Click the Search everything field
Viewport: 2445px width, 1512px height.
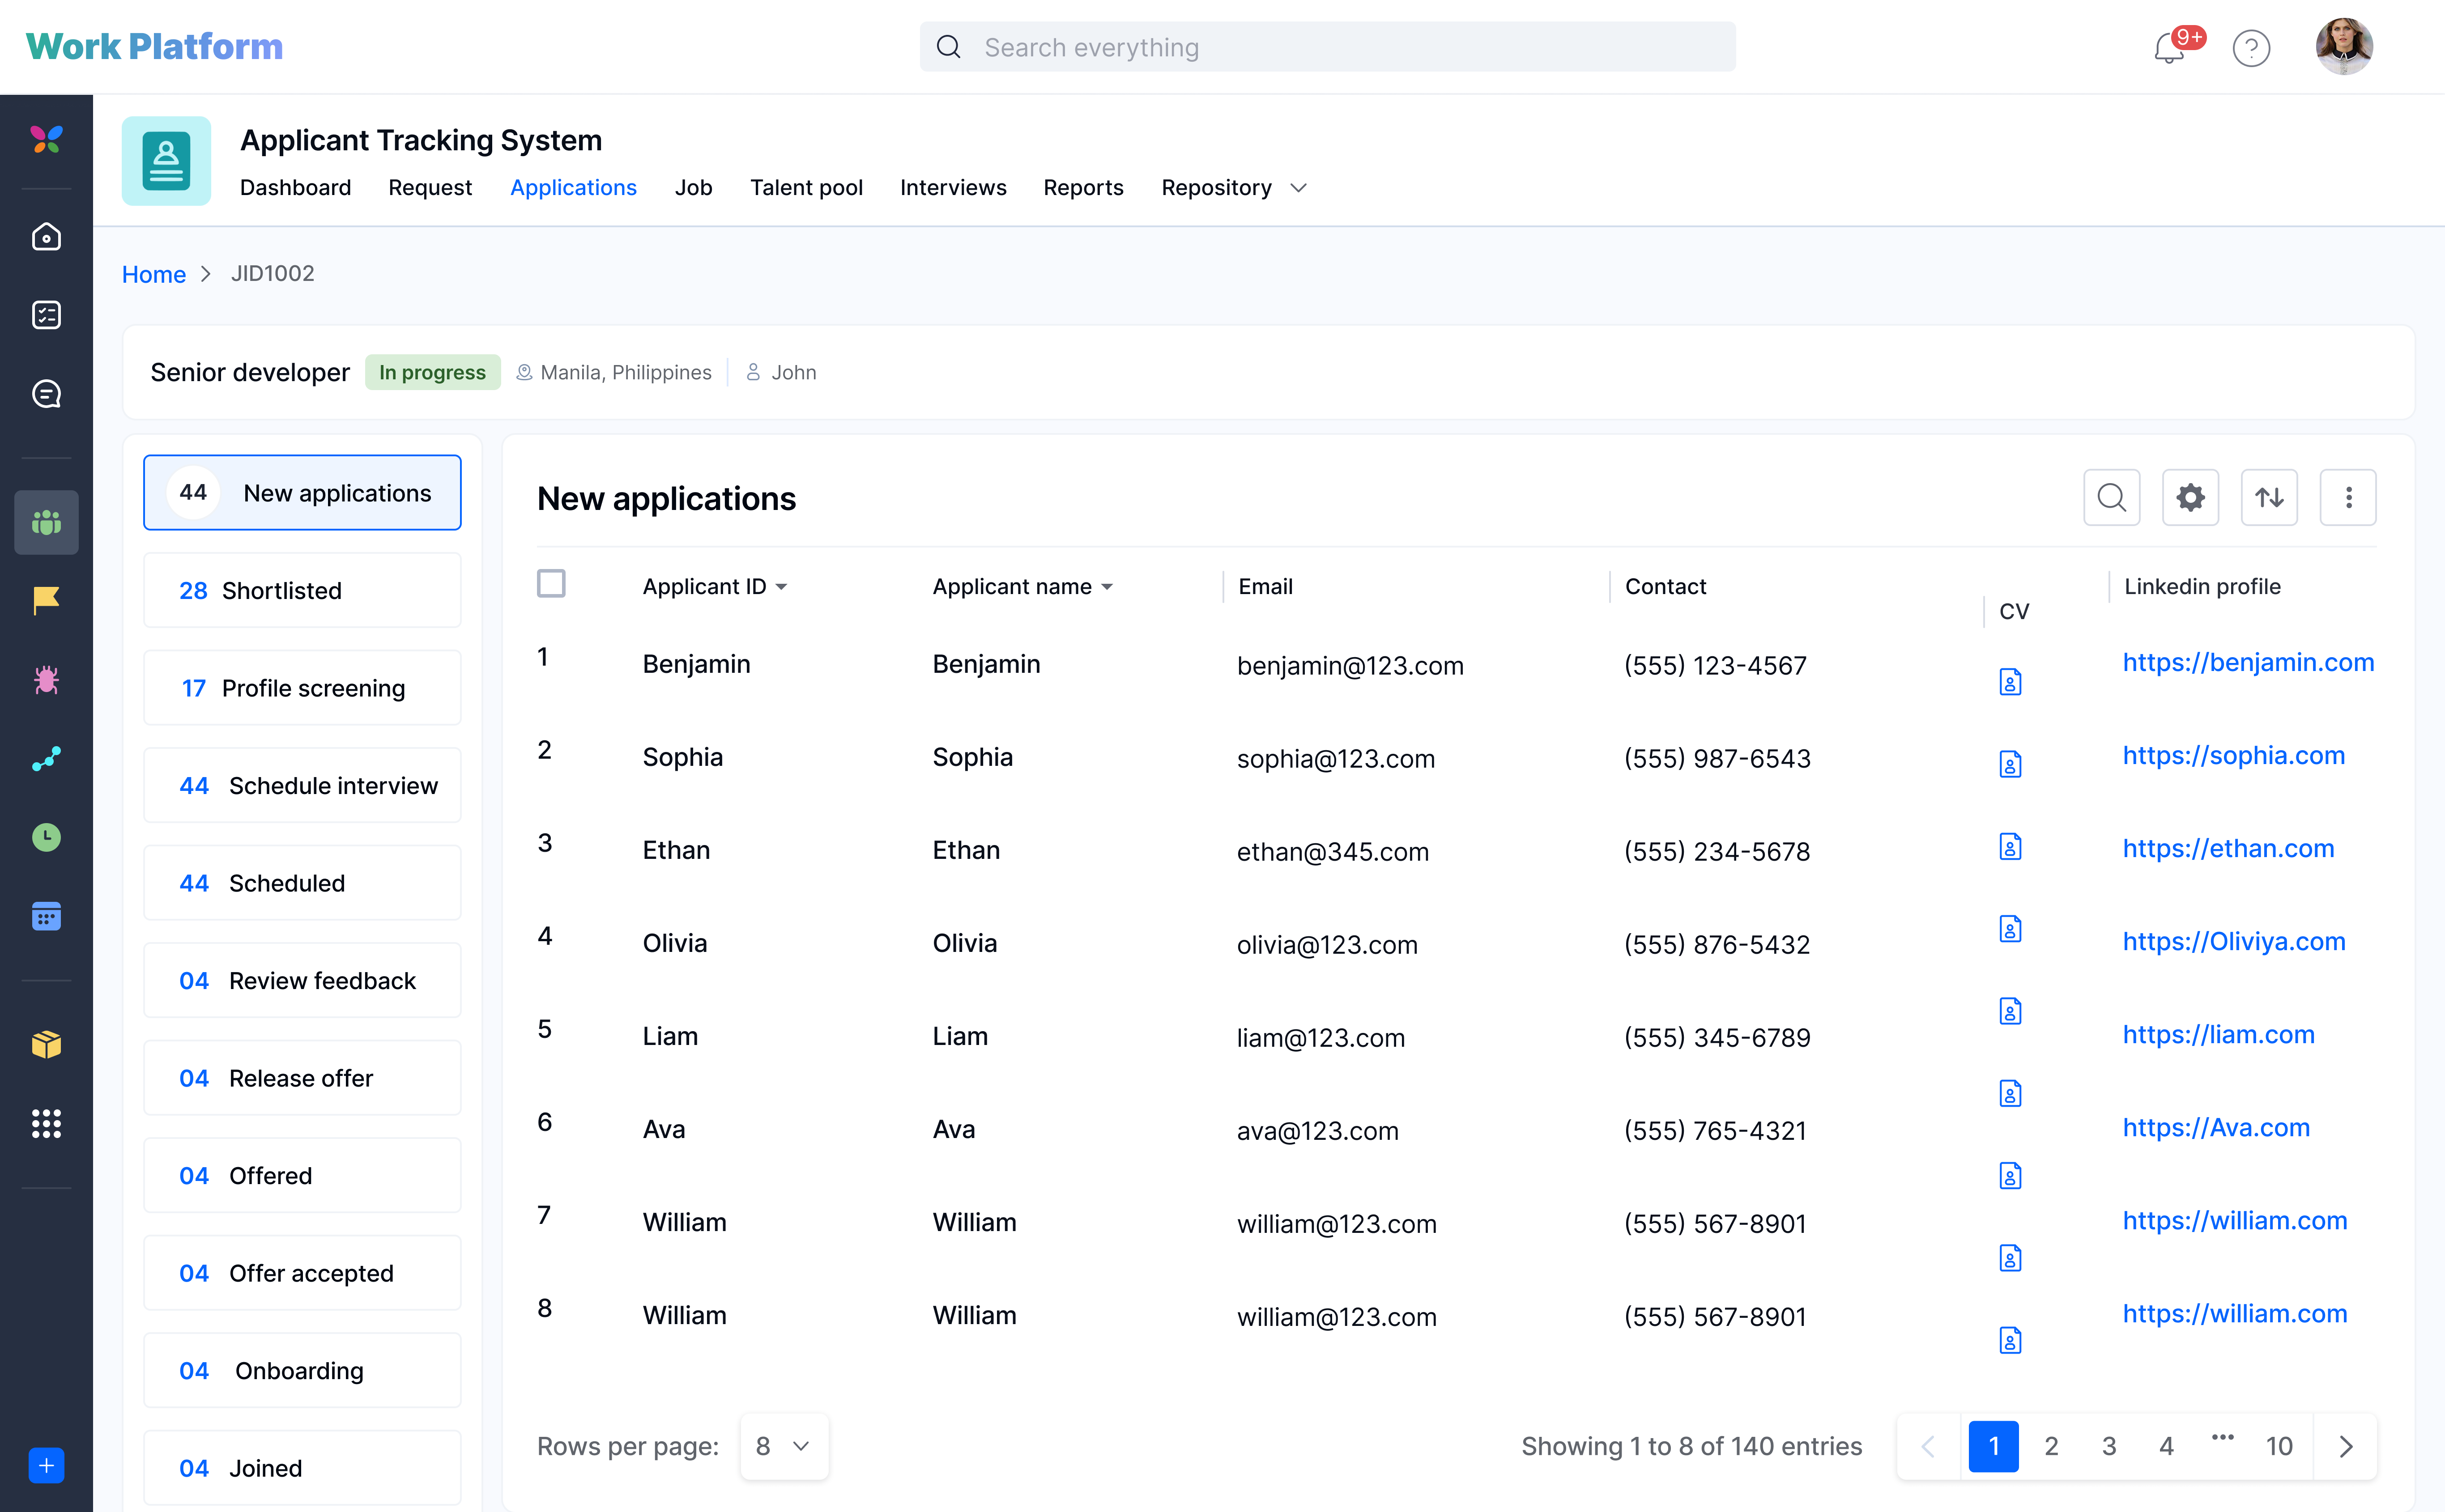(x=1327, y=47)
